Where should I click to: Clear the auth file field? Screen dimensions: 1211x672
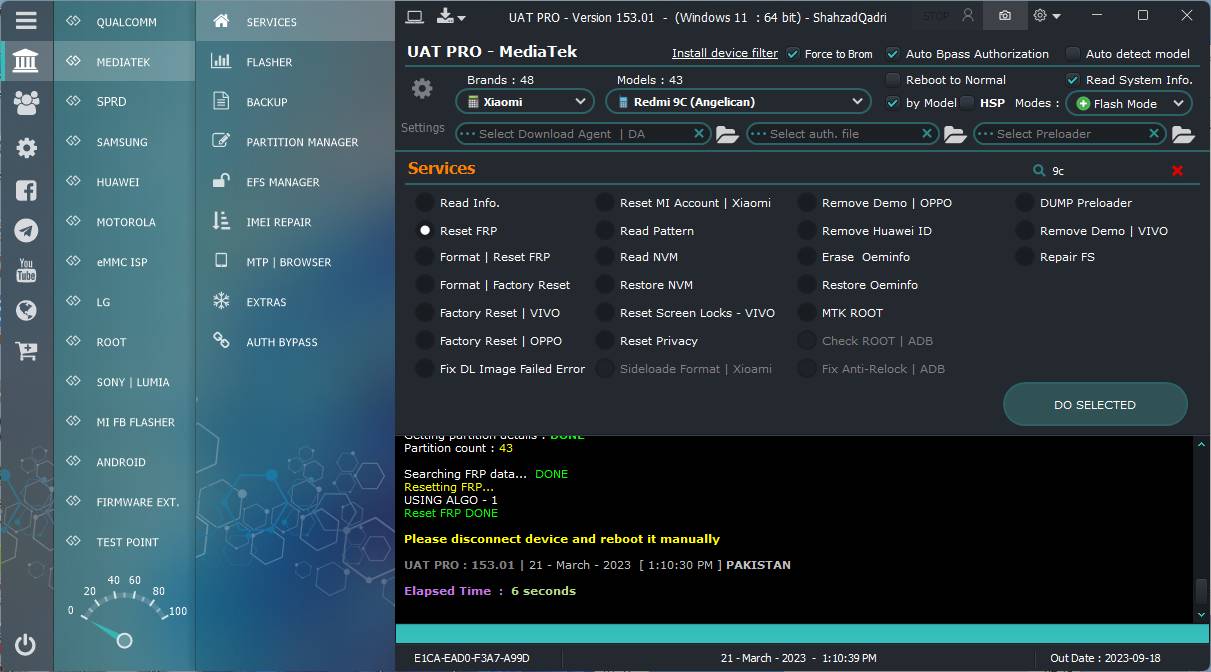tap(927, 133)
